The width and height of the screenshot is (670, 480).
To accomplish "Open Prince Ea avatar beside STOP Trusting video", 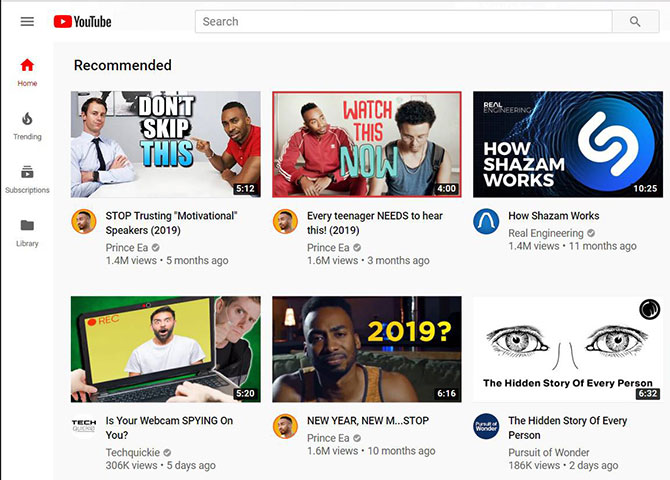I will pos(84,221).
